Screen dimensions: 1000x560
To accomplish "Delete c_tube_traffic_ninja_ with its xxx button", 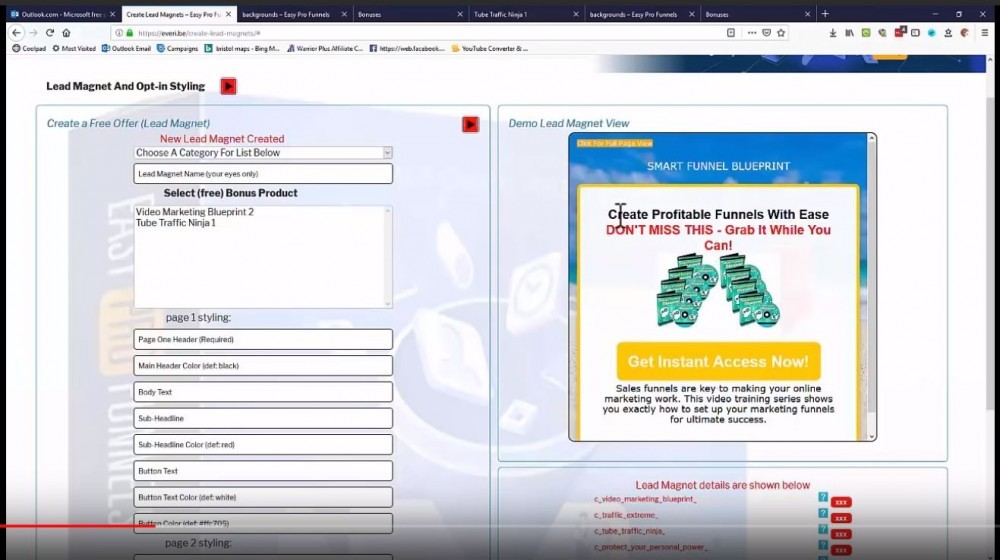I will (x=841, y=534).
